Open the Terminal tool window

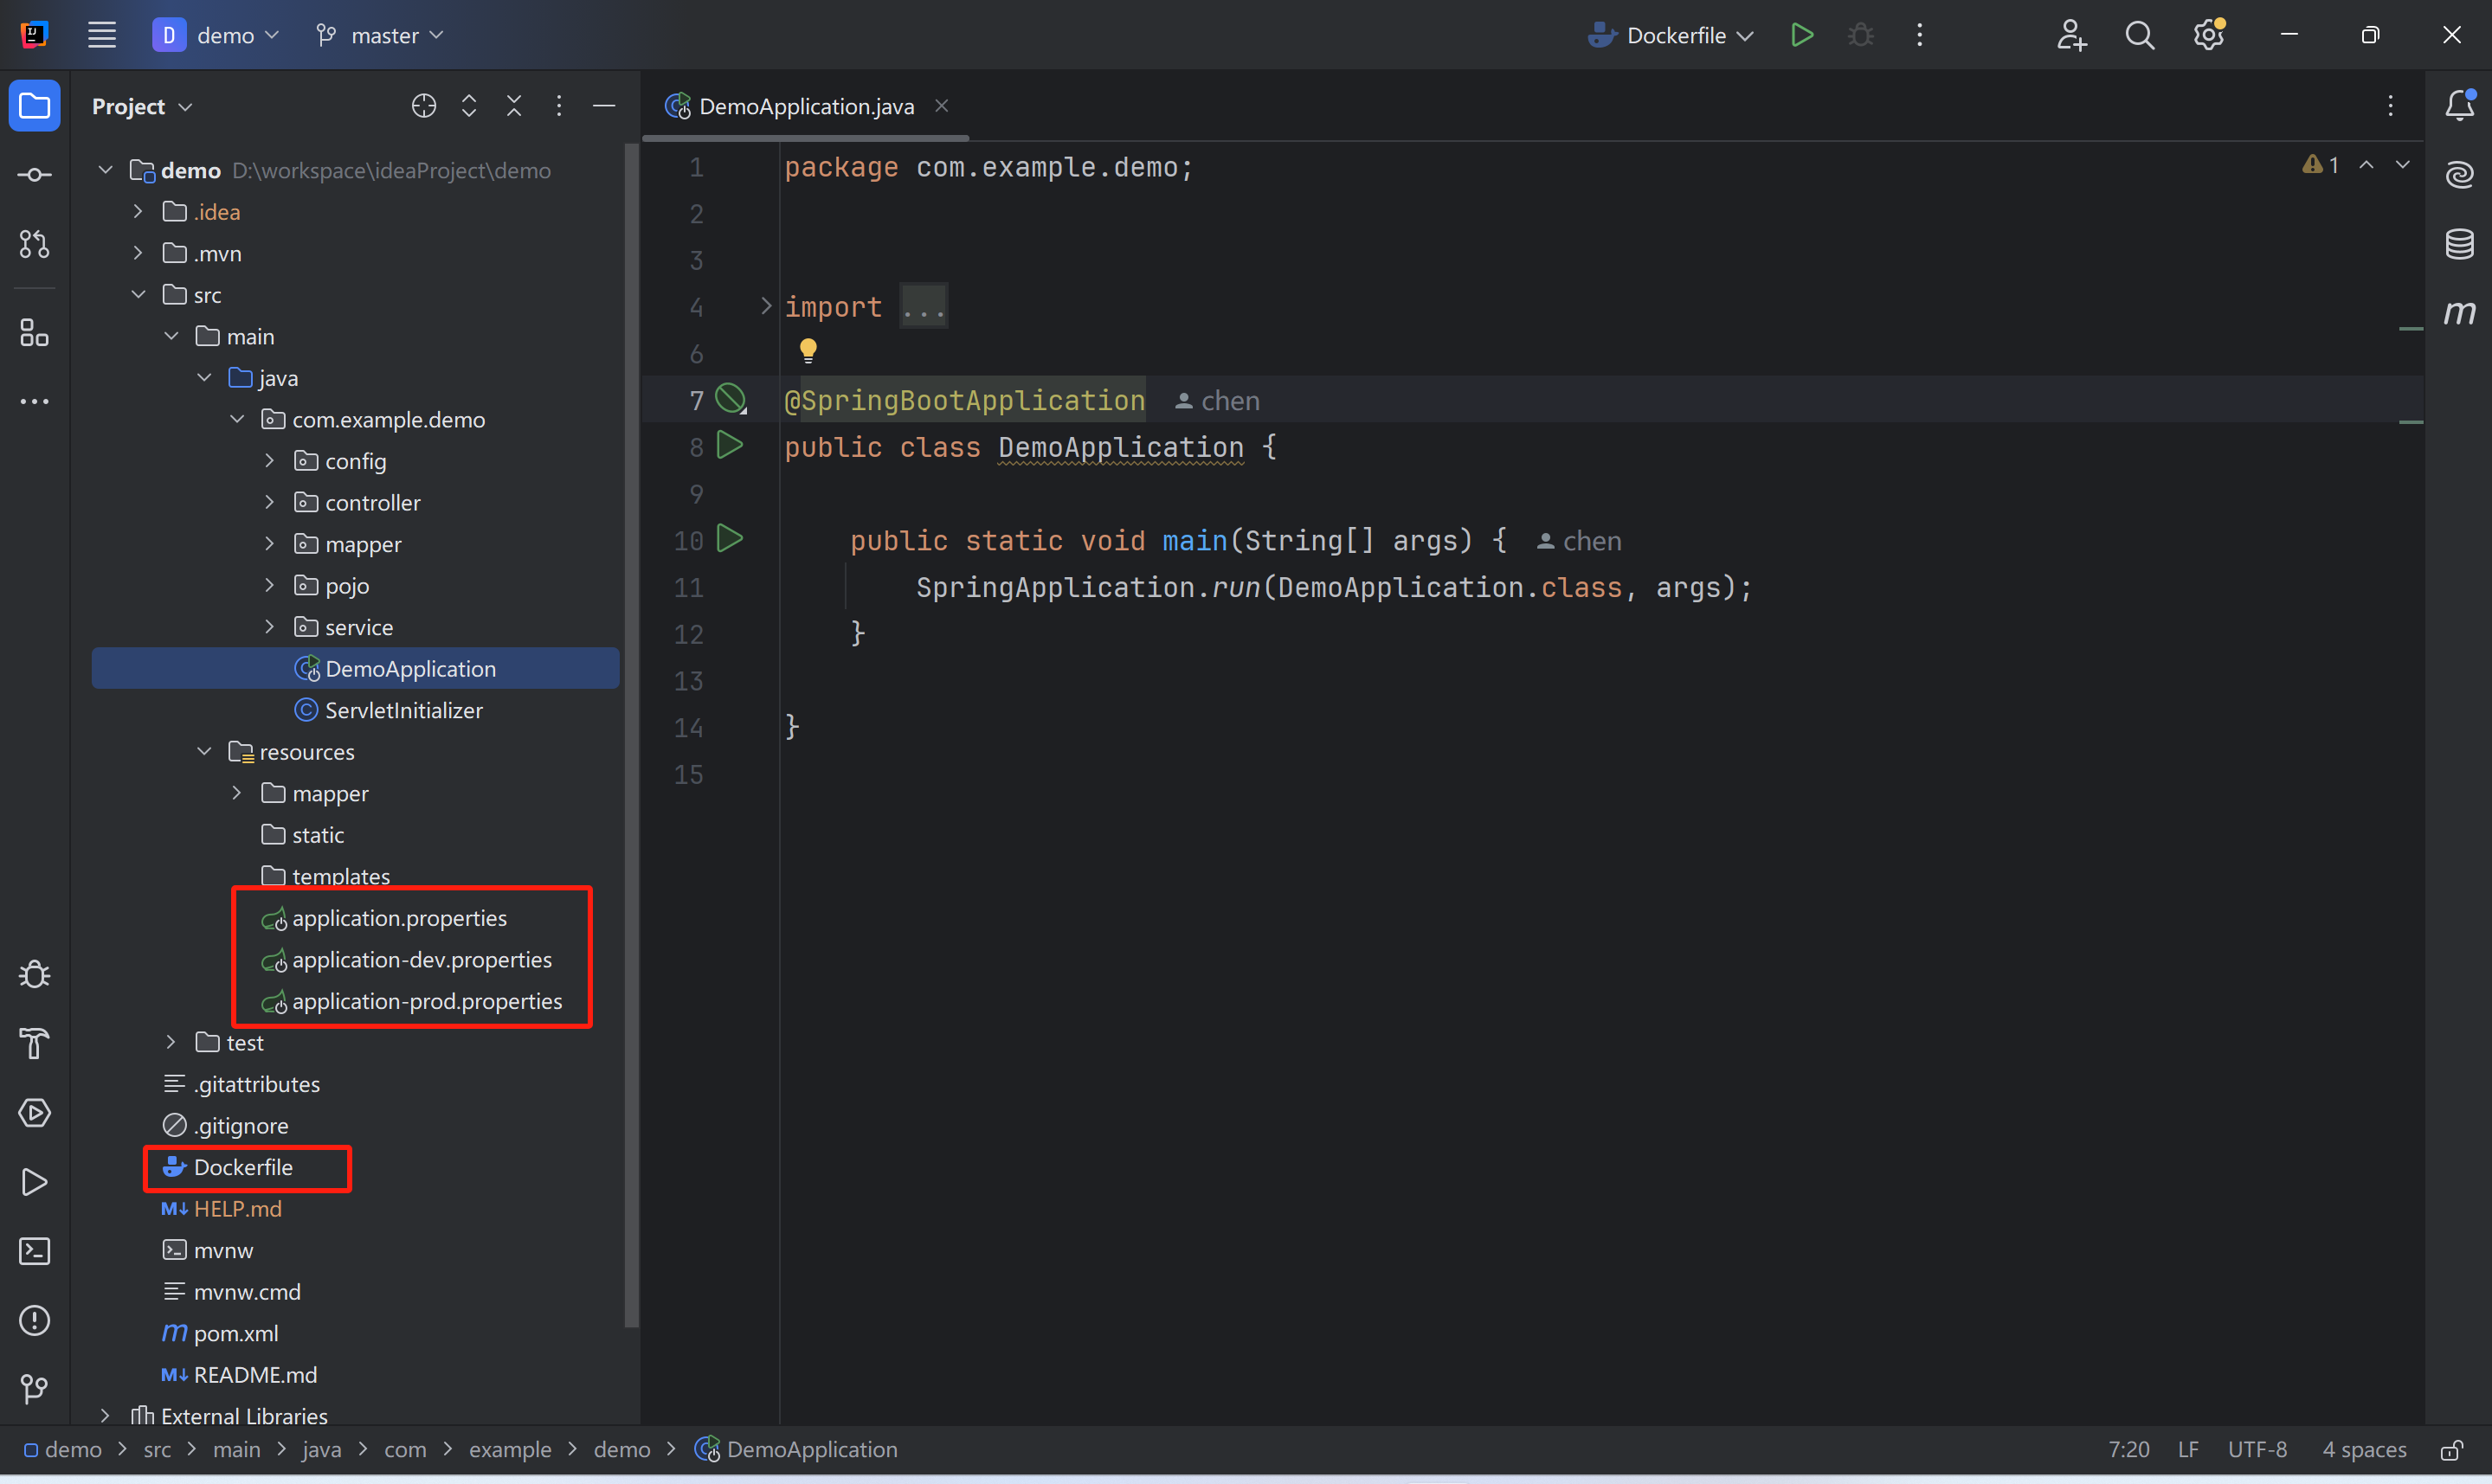34,1251
